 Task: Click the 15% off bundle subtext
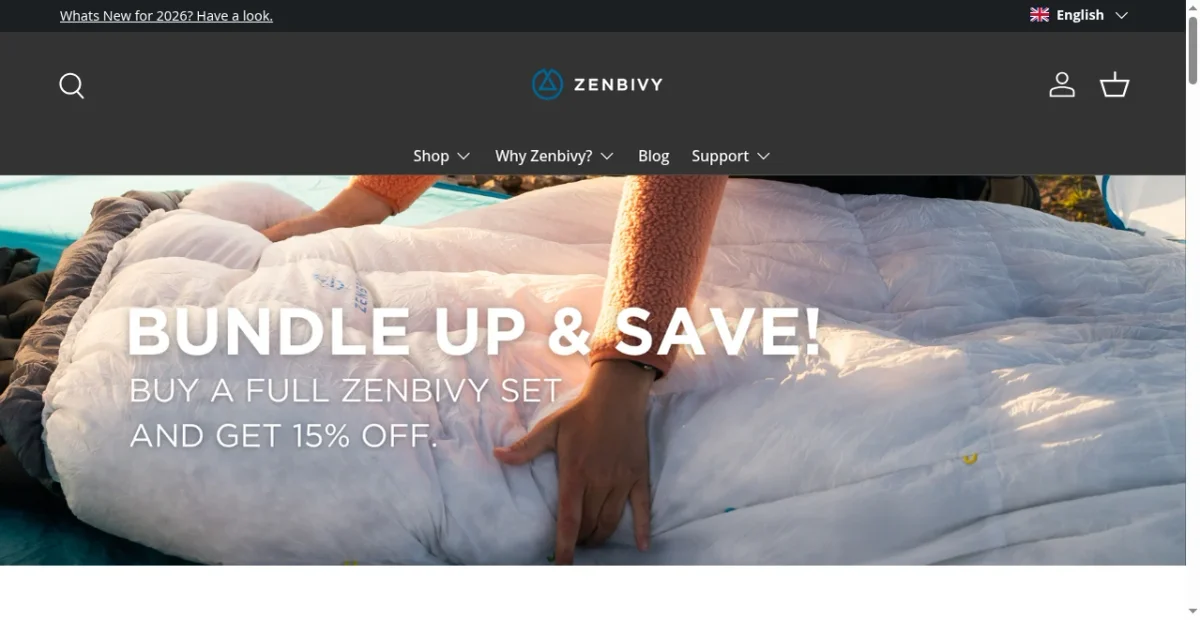click(345, 413)
